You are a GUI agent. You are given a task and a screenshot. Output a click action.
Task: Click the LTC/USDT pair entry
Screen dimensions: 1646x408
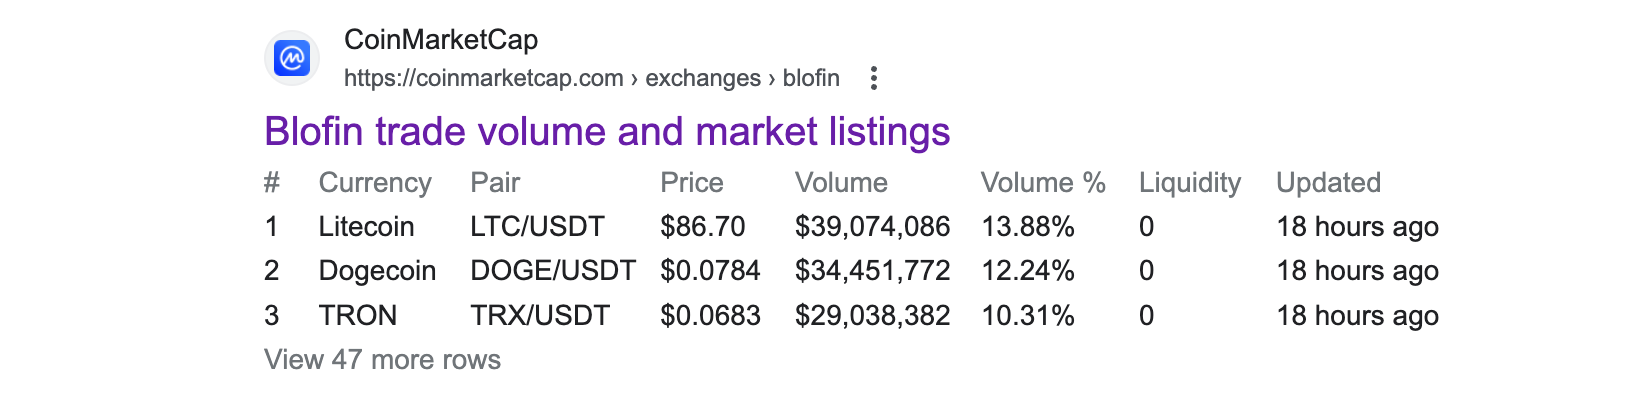[537, 227]
